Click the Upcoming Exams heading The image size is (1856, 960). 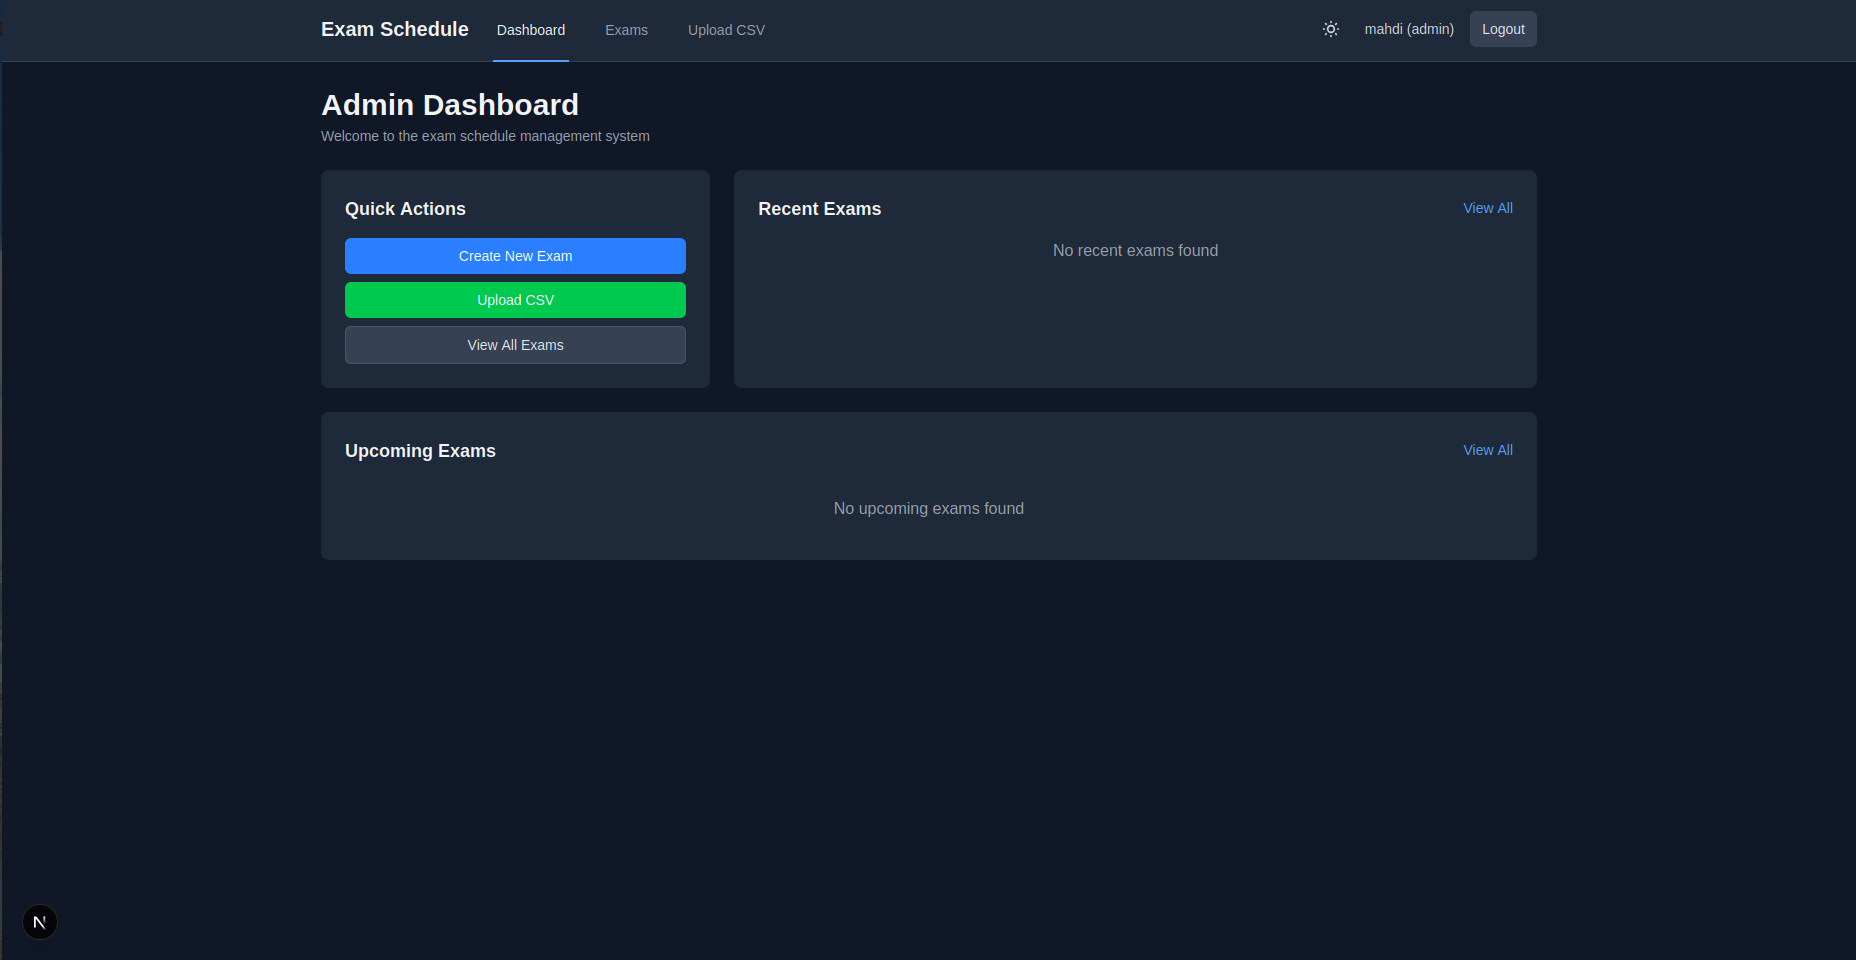point(420,451)
